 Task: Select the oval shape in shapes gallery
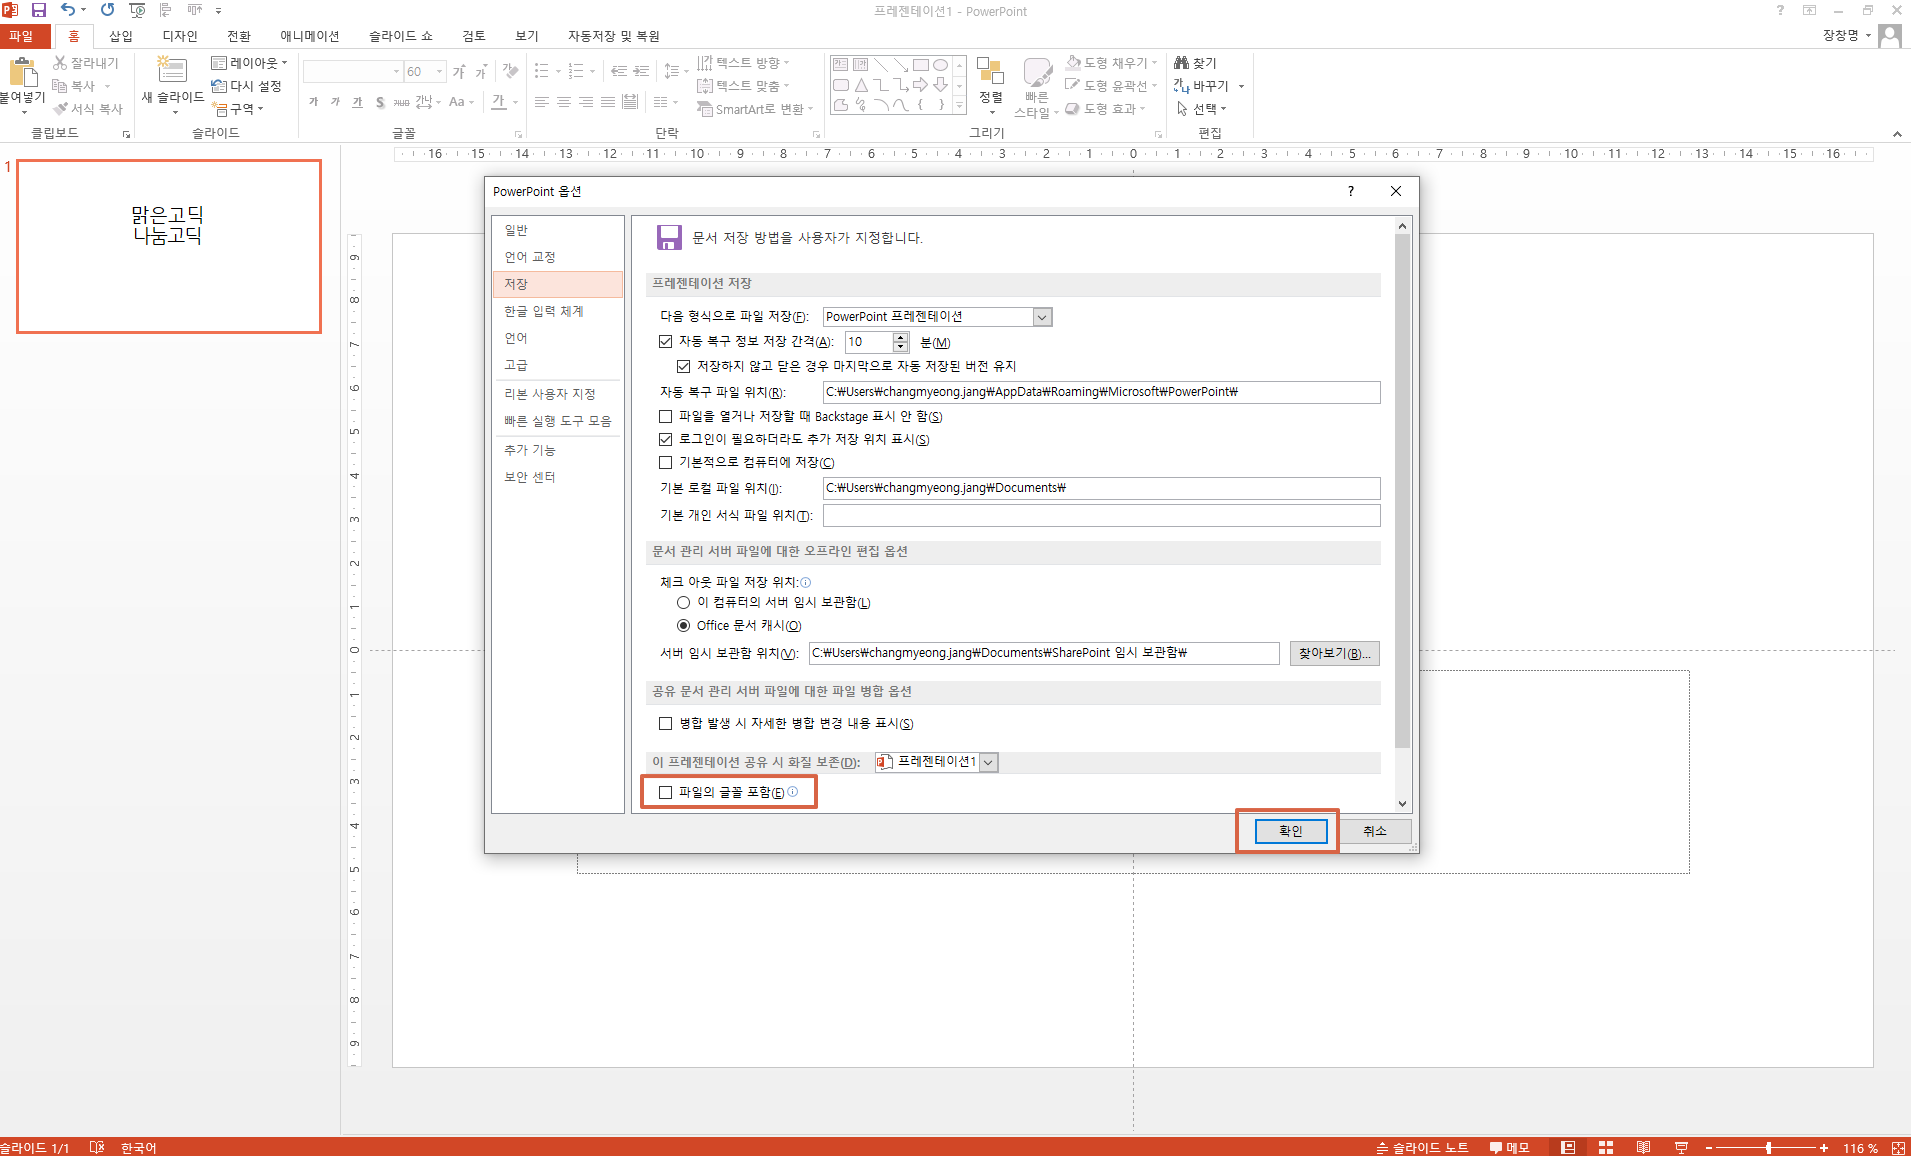coord(940,65)
